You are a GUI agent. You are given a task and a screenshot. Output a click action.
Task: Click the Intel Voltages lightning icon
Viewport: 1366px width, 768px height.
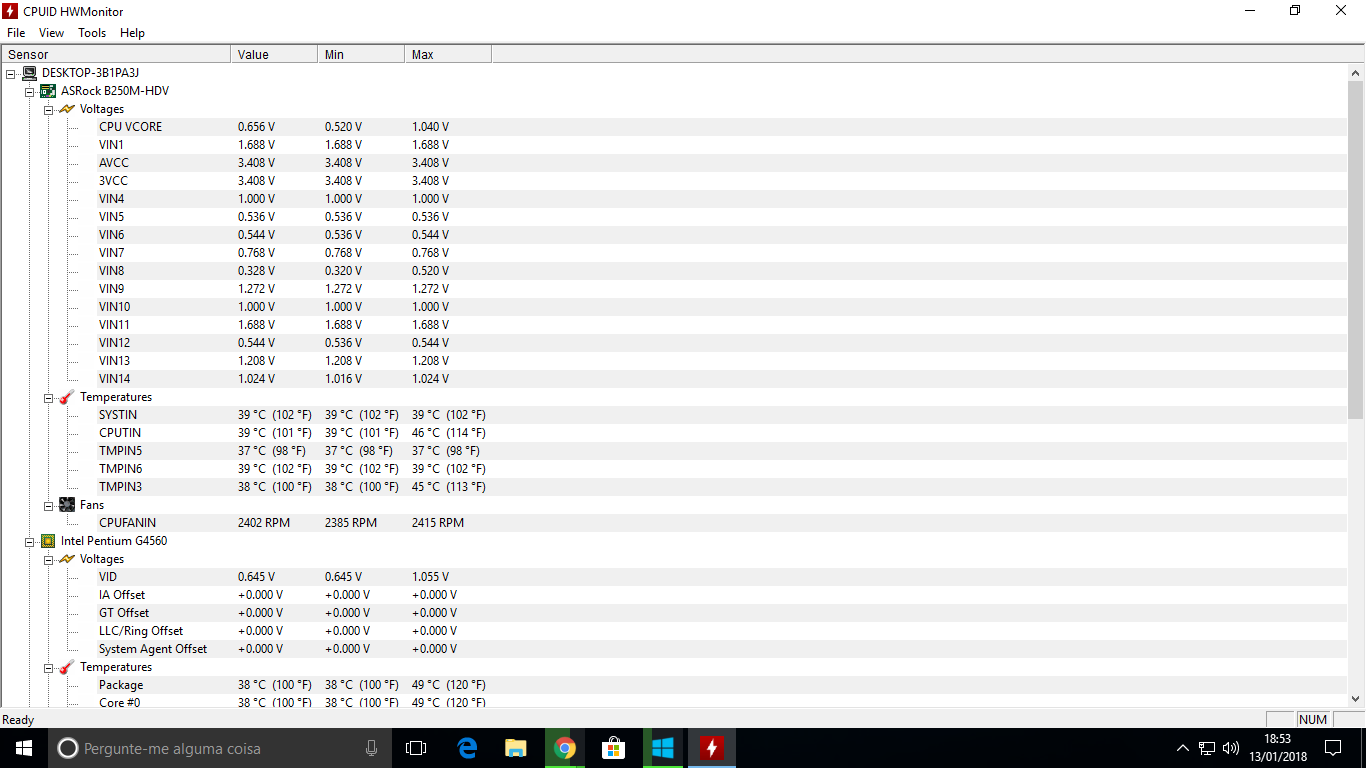(67, 559)
